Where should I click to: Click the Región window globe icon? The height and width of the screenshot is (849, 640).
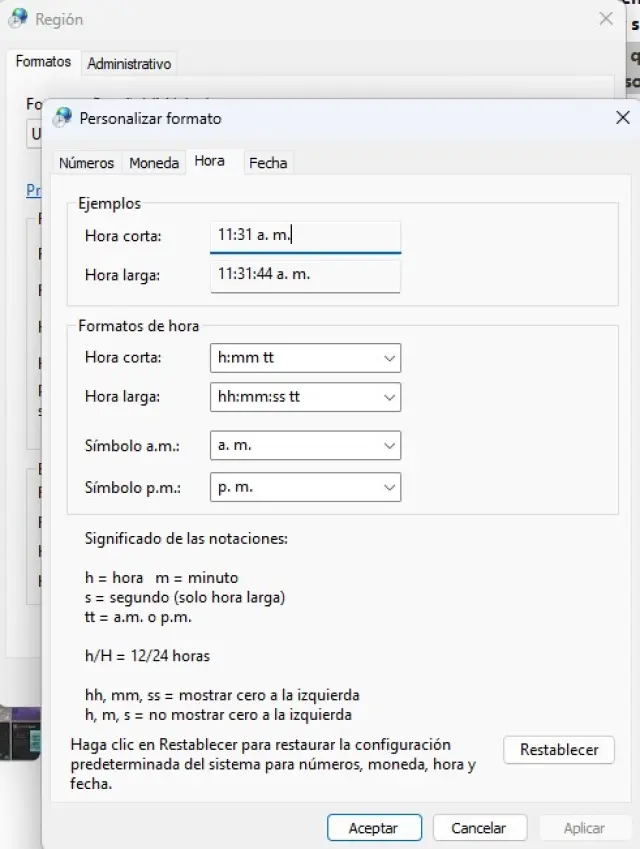[x=18, y=19]
